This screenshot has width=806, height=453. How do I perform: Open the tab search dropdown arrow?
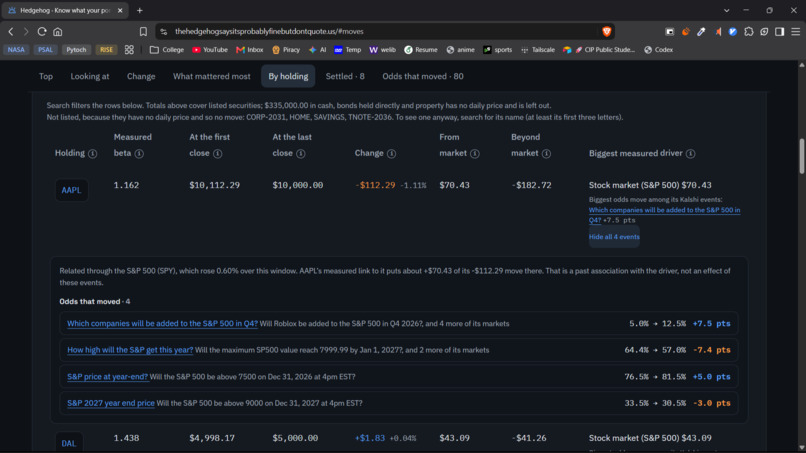click(726, 10)
